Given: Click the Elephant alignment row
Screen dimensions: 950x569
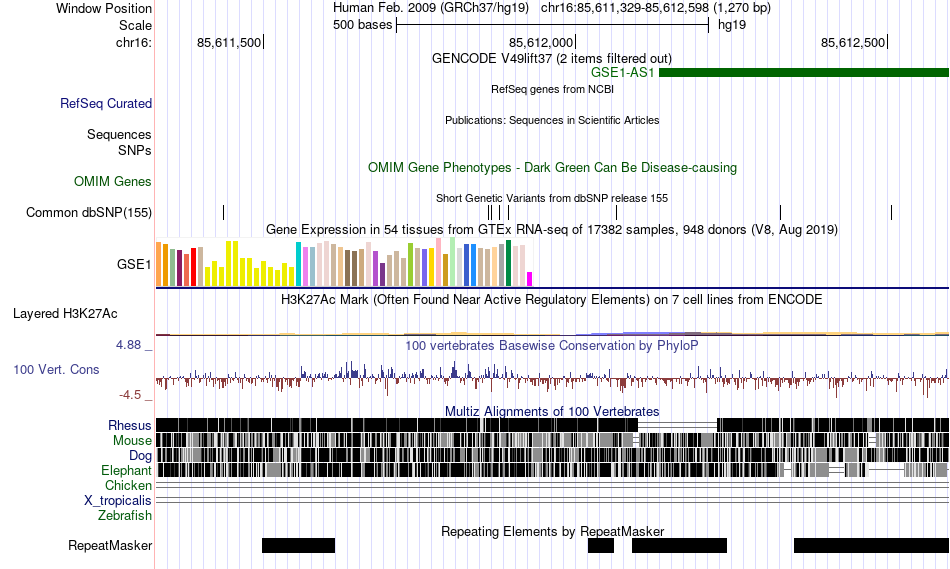Looking at the screenshot, I should [x=553, y=470].
